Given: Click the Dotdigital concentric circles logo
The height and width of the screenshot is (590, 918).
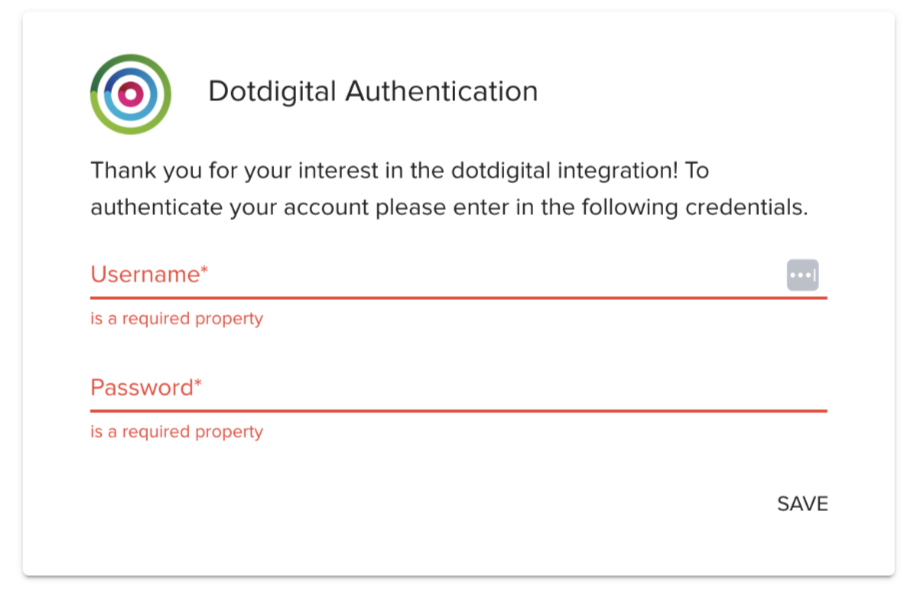Looking at the screenshot, I should click(131, 94).
